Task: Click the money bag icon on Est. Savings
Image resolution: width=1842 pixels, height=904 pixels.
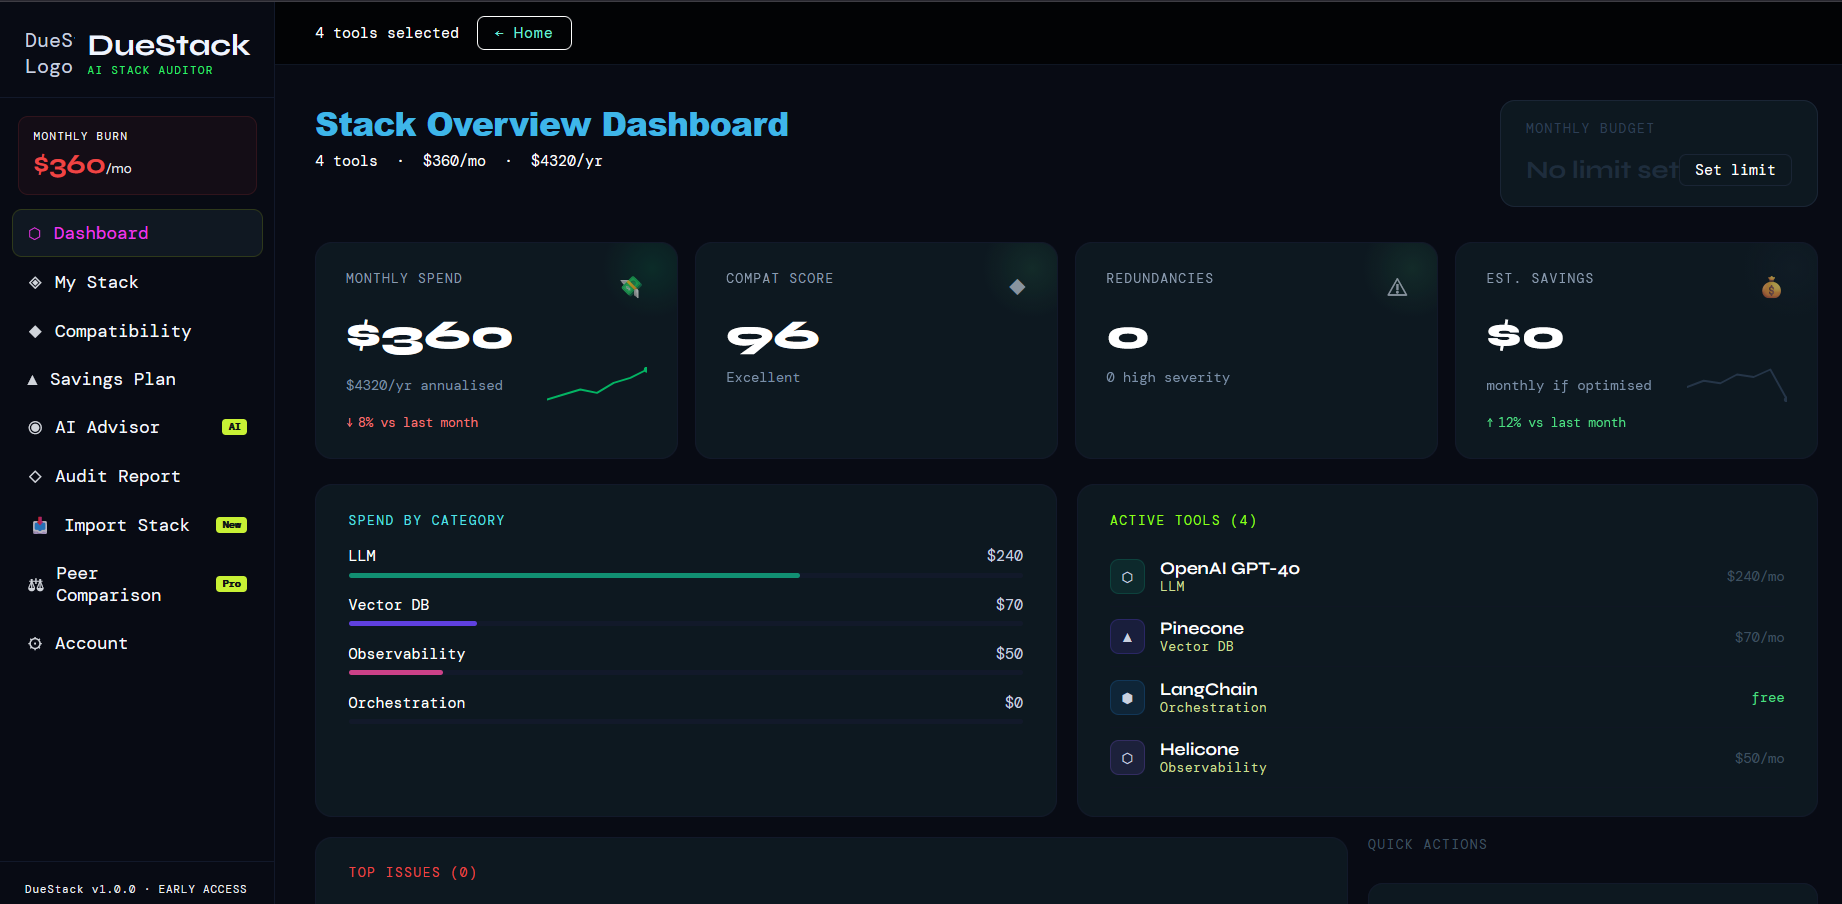Action: 1771,288
